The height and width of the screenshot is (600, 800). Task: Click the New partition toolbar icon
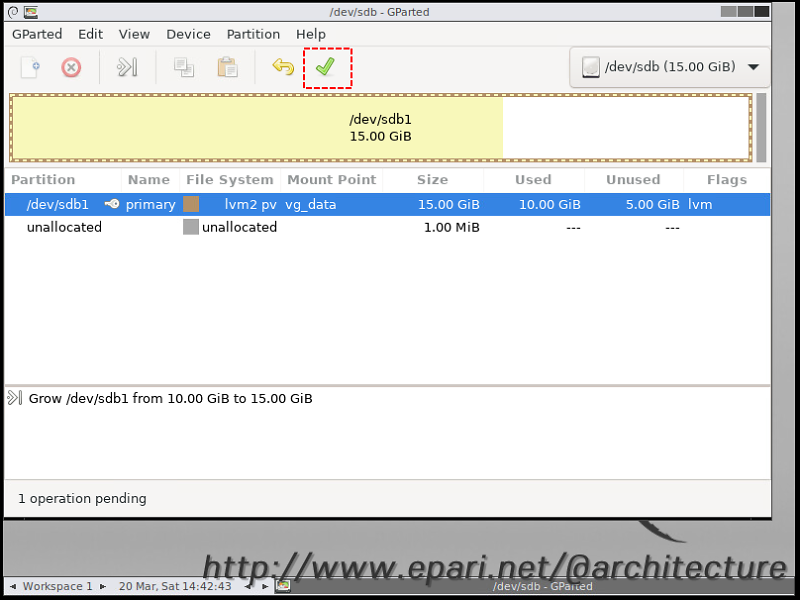(30, 67)
